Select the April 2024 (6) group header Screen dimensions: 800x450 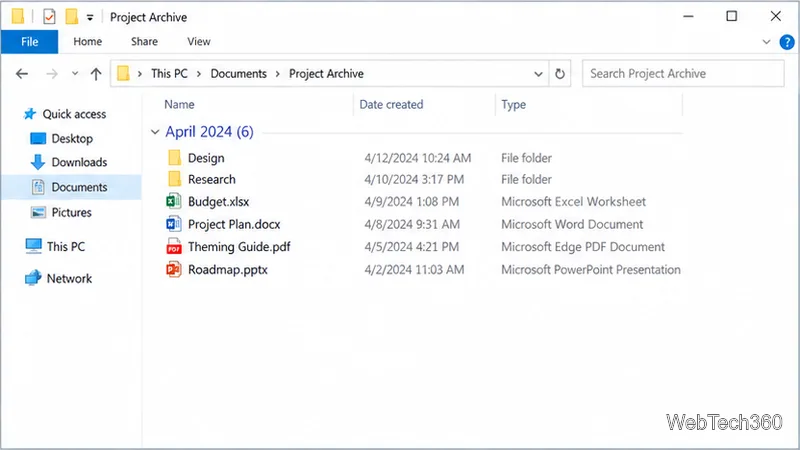coord(209,132)
